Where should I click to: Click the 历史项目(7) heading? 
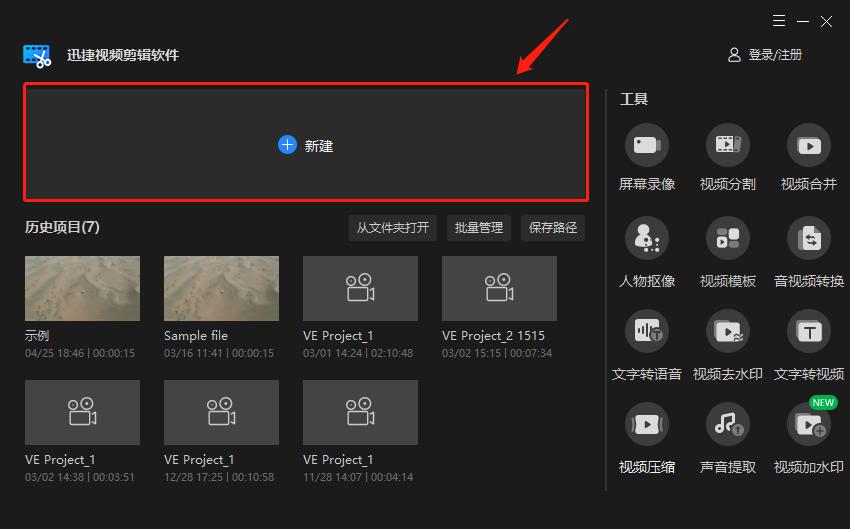pos(62,227)
